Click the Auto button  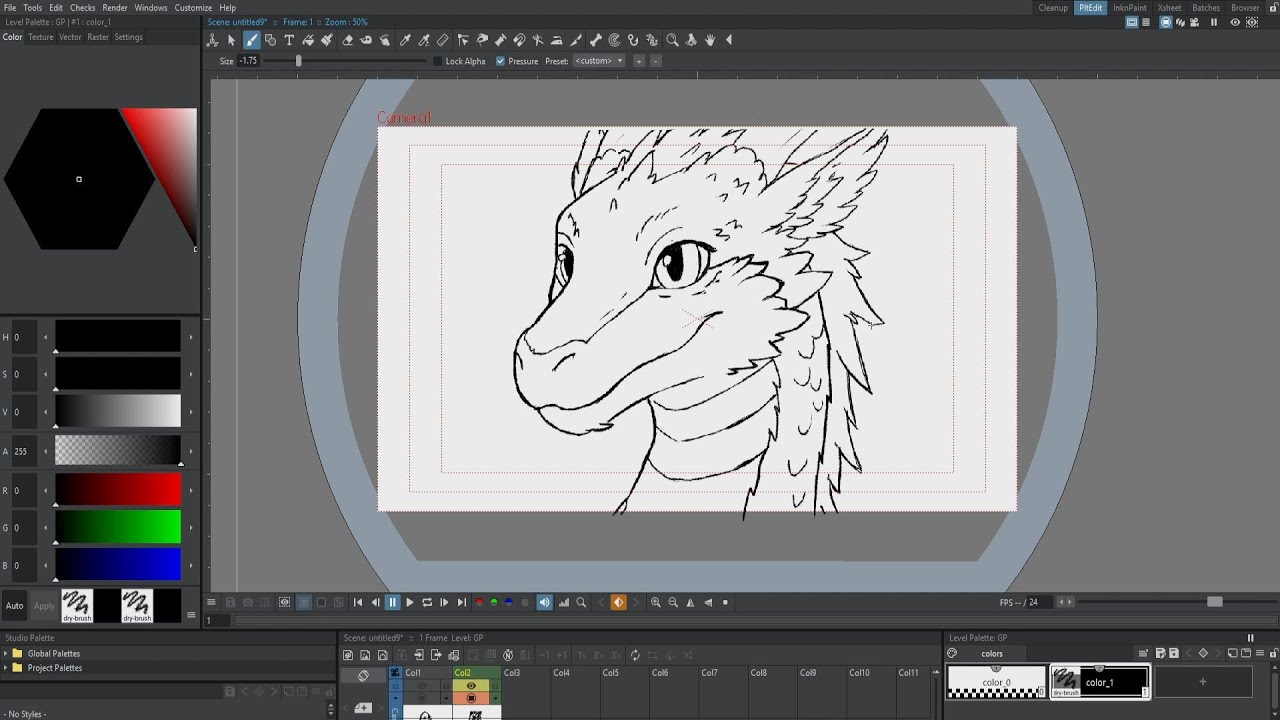click(x=14, y=605)
